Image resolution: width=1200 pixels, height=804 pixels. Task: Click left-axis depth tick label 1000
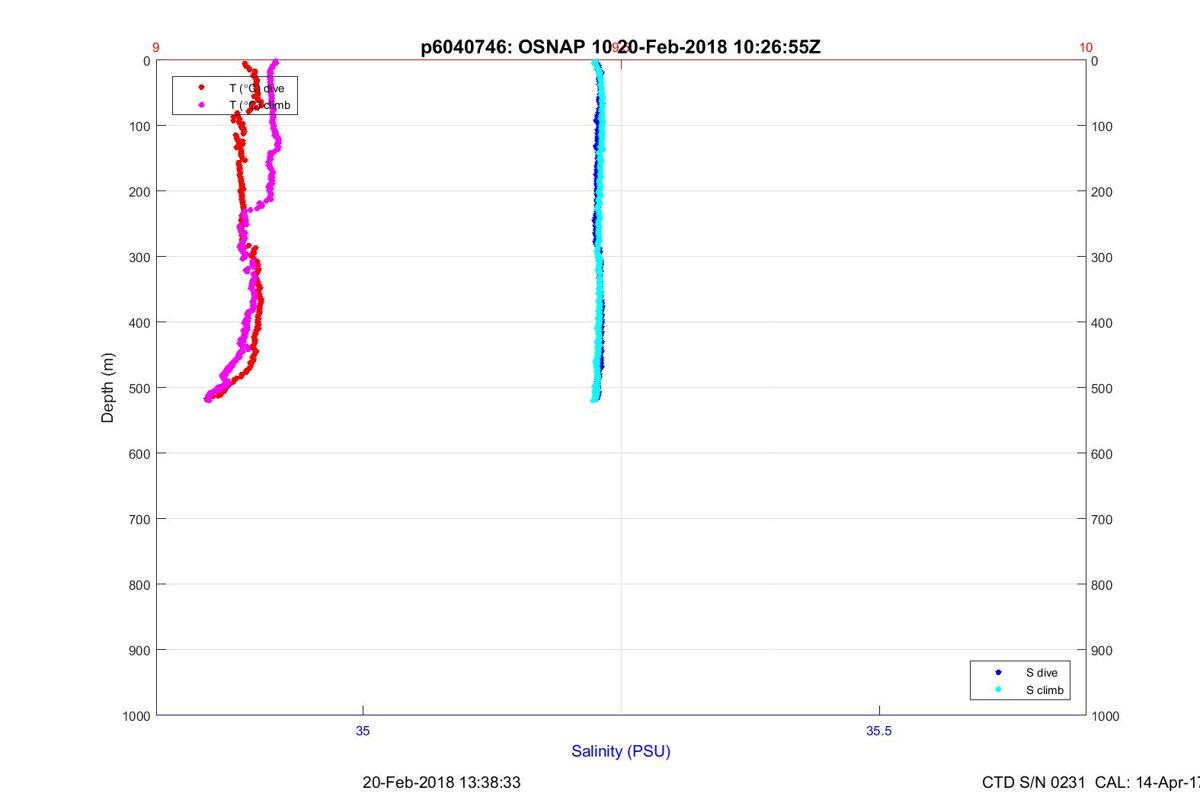[x=136, y=716]
